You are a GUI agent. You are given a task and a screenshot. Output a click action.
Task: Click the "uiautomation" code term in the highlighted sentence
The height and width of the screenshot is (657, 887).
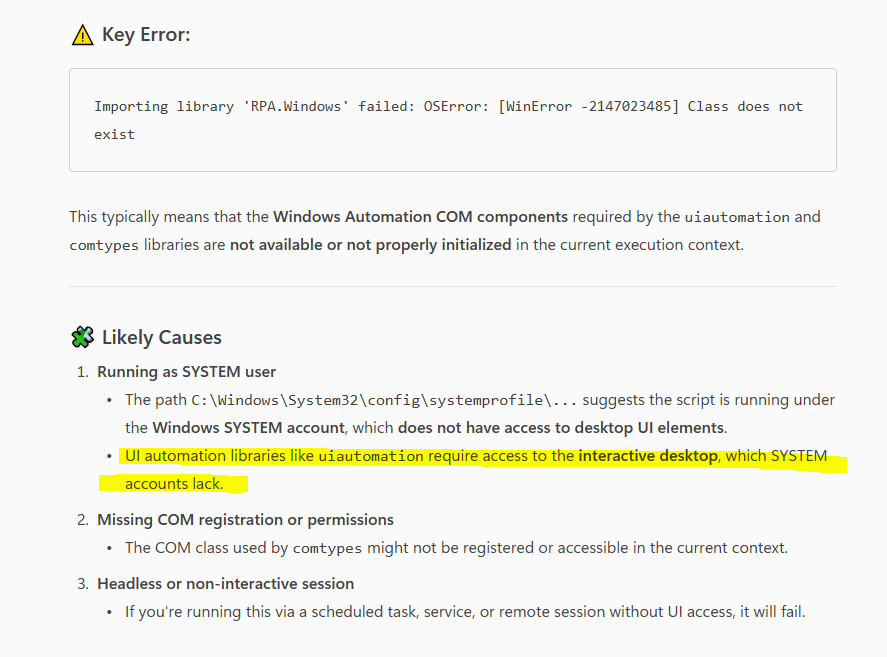point(371,456)
